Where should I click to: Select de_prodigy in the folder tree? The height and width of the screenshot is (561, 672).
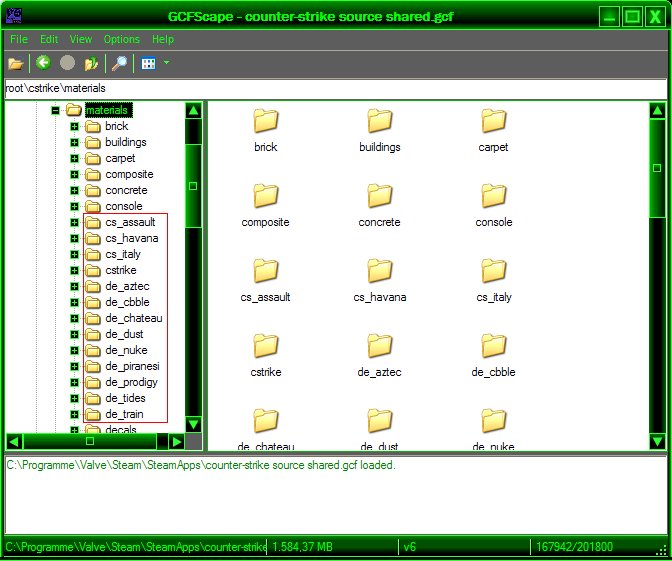point(132,382)
